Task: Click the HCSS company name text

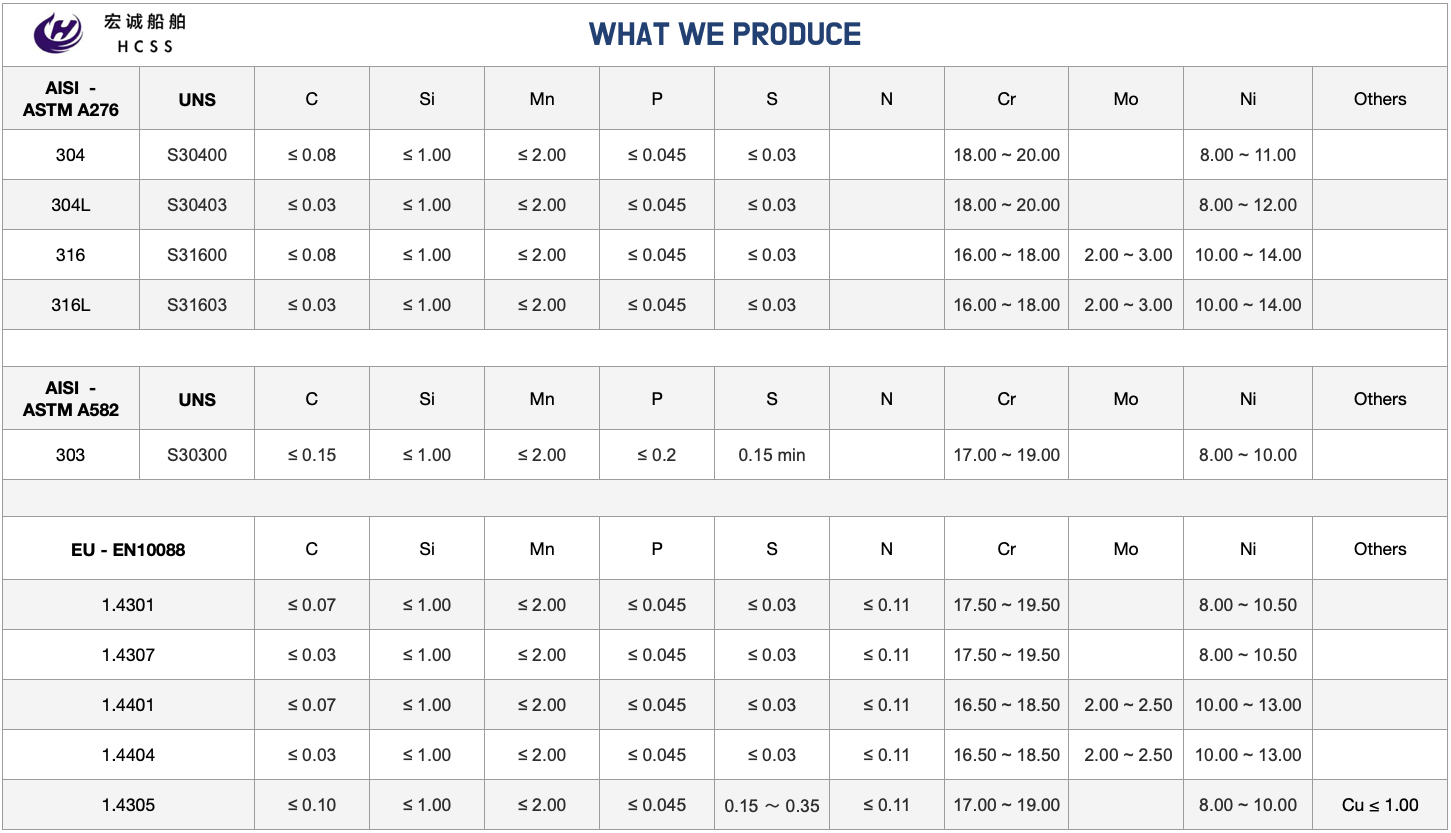Action: pos(145,34)
